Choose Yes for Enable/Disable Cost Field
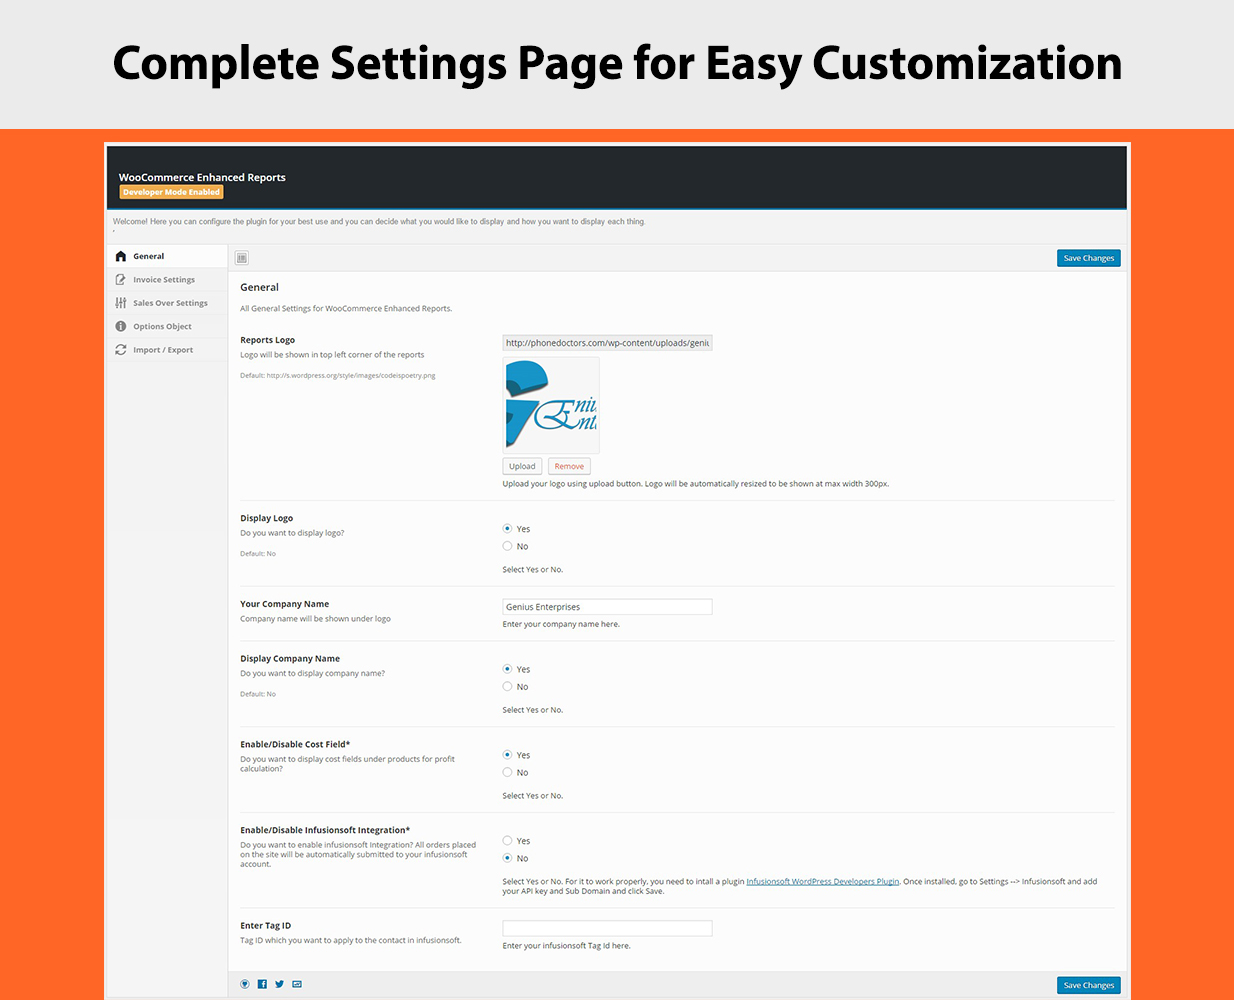 click(508, 755)
